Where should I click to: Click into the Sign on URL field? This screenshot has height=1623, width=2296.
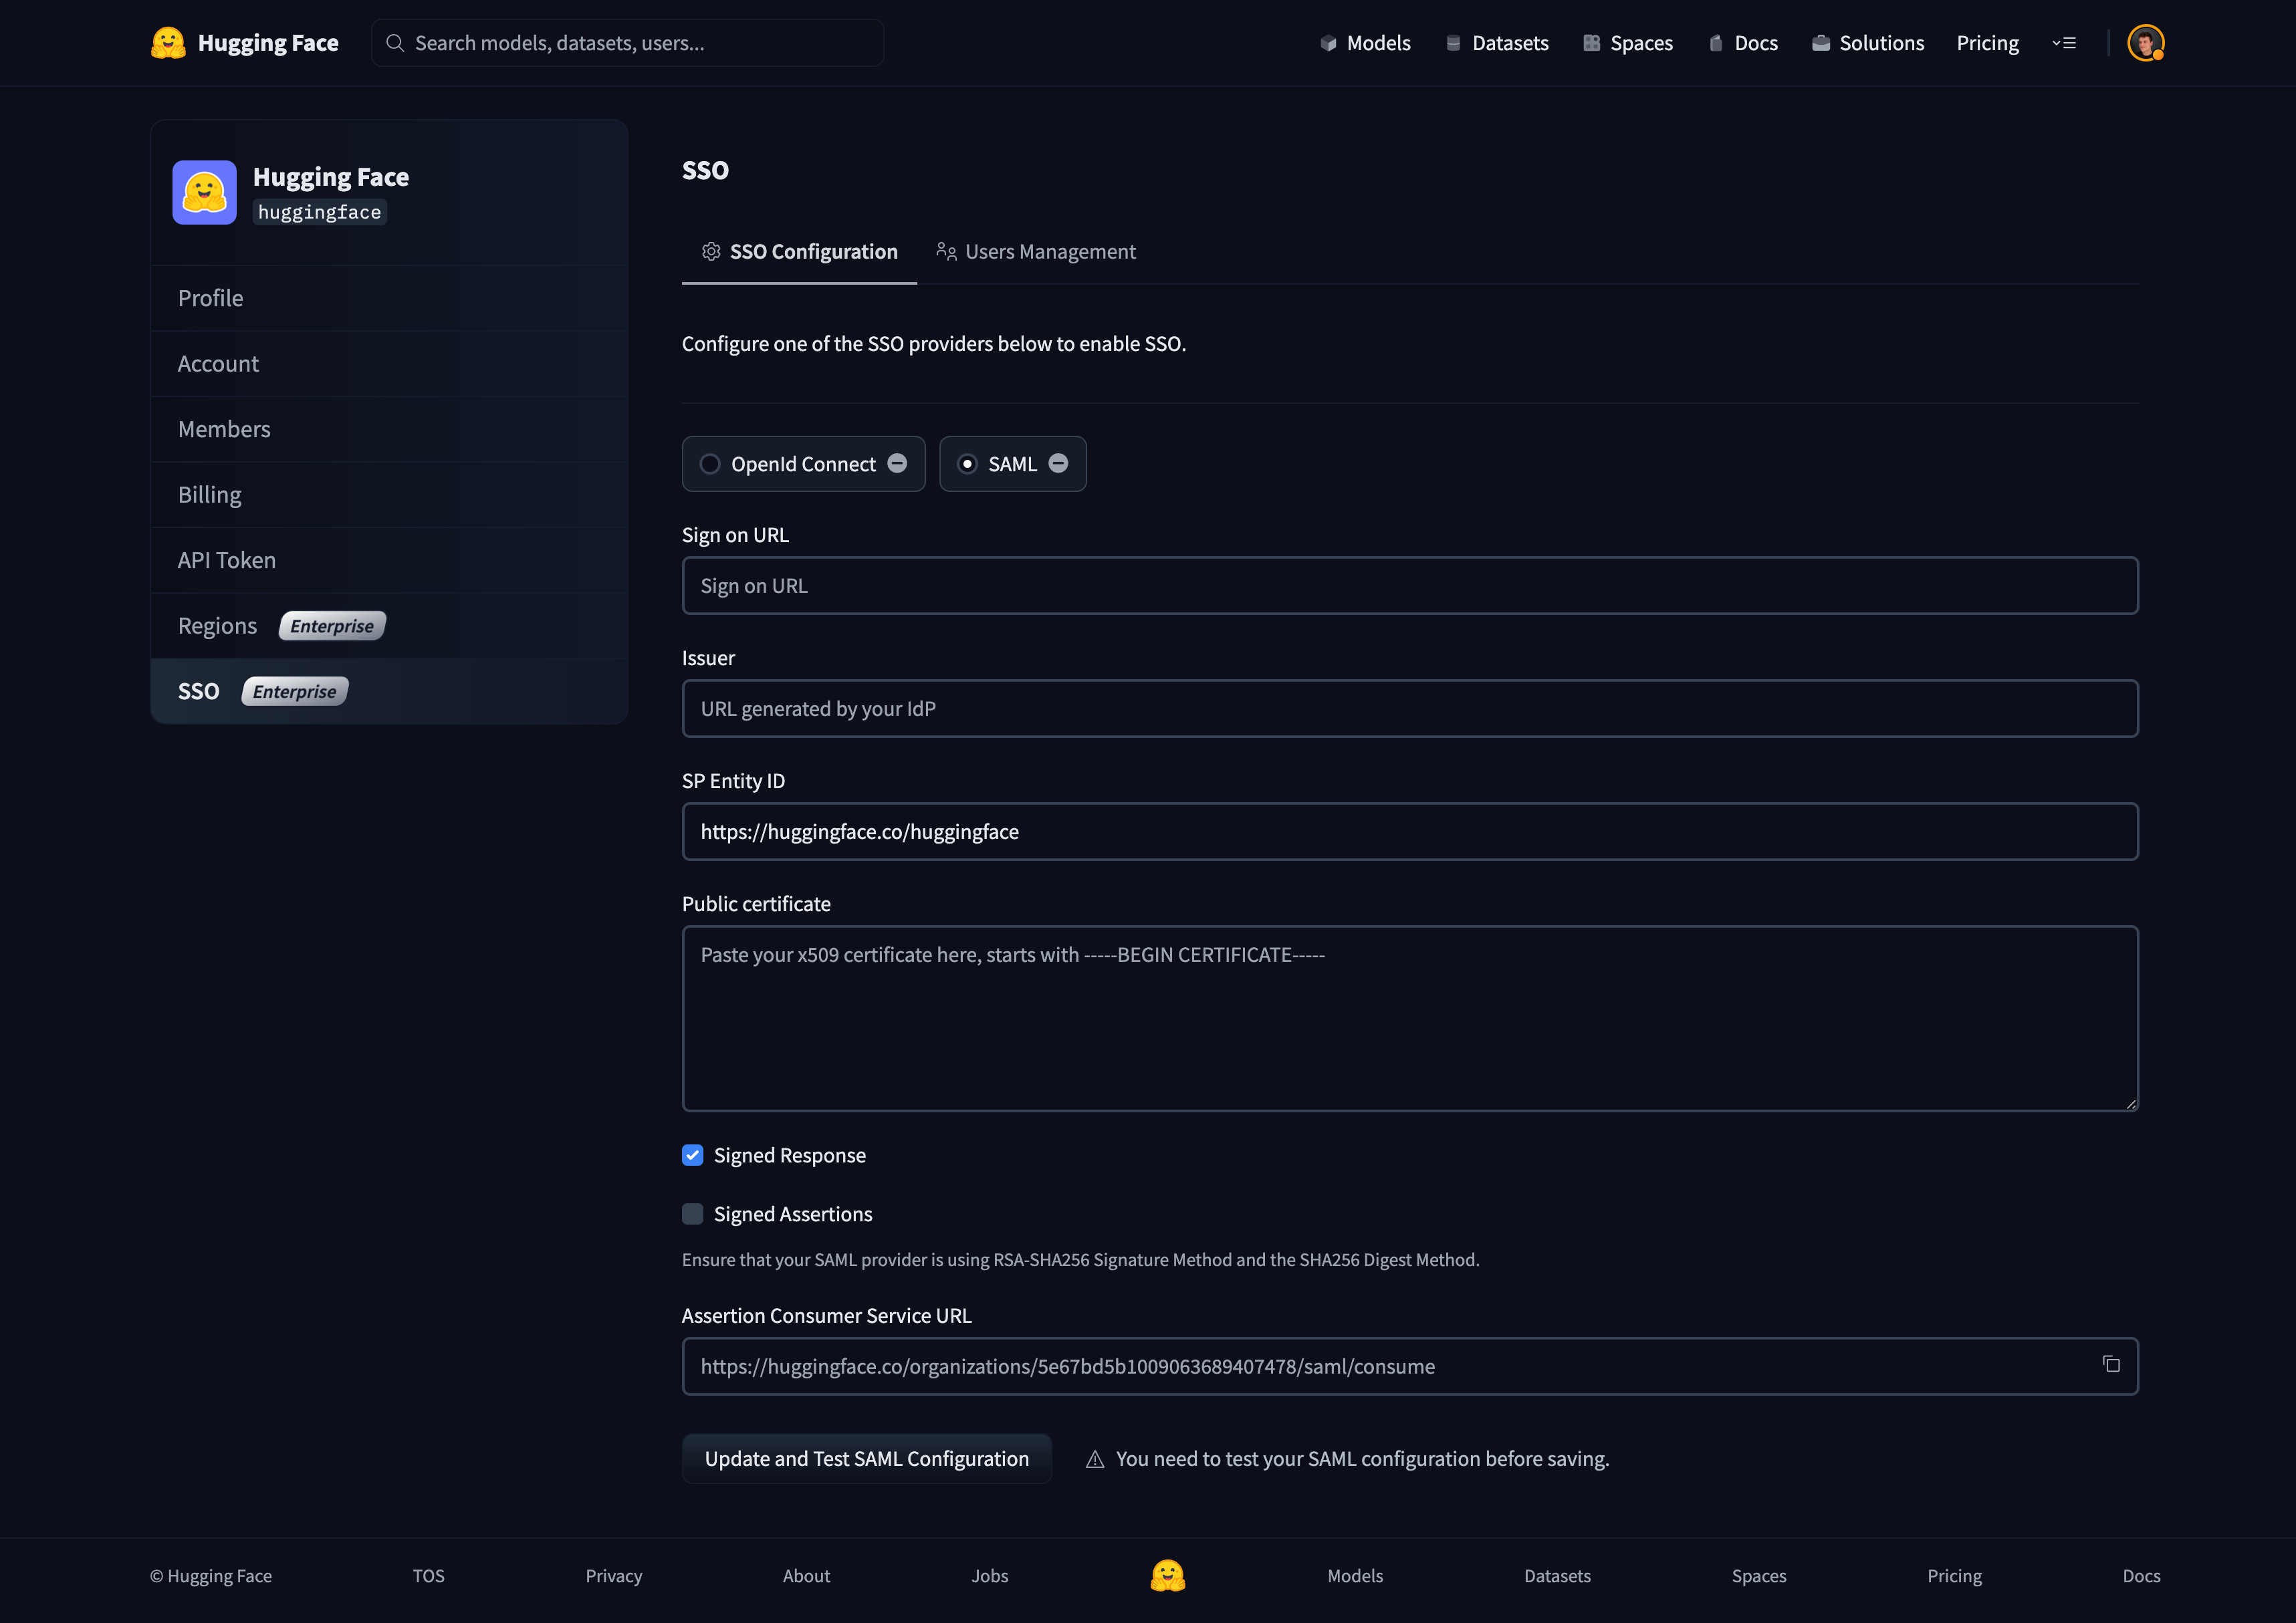1409,586
